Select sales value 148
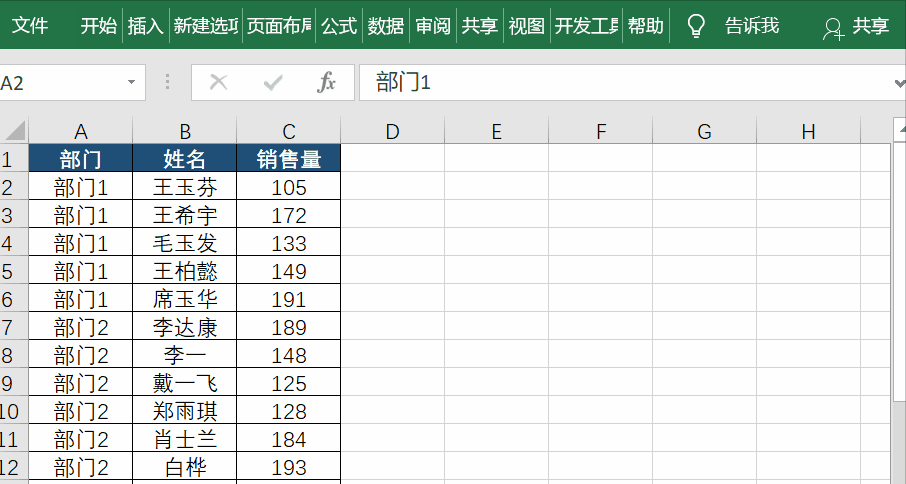 click(x=289, y=355)
